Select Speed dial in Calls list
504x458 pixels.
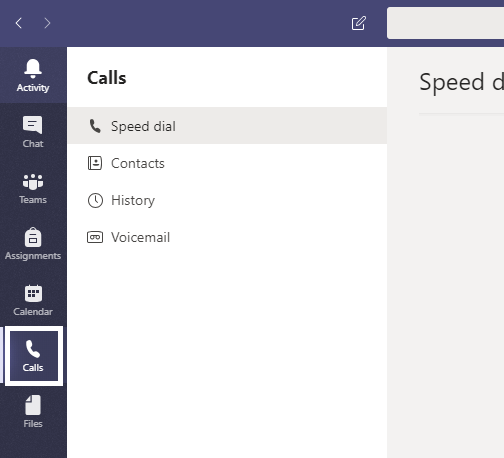point(227,126)
